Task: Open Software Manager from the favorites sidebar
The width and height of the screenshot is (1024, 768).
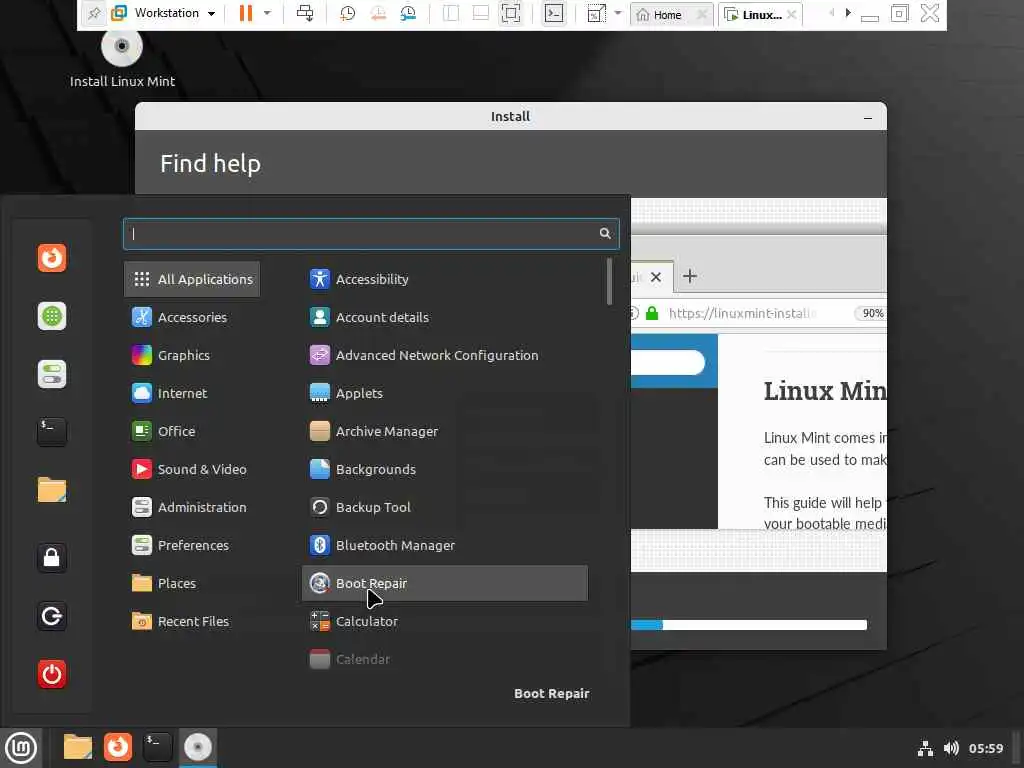Action: tap(52, 316)
